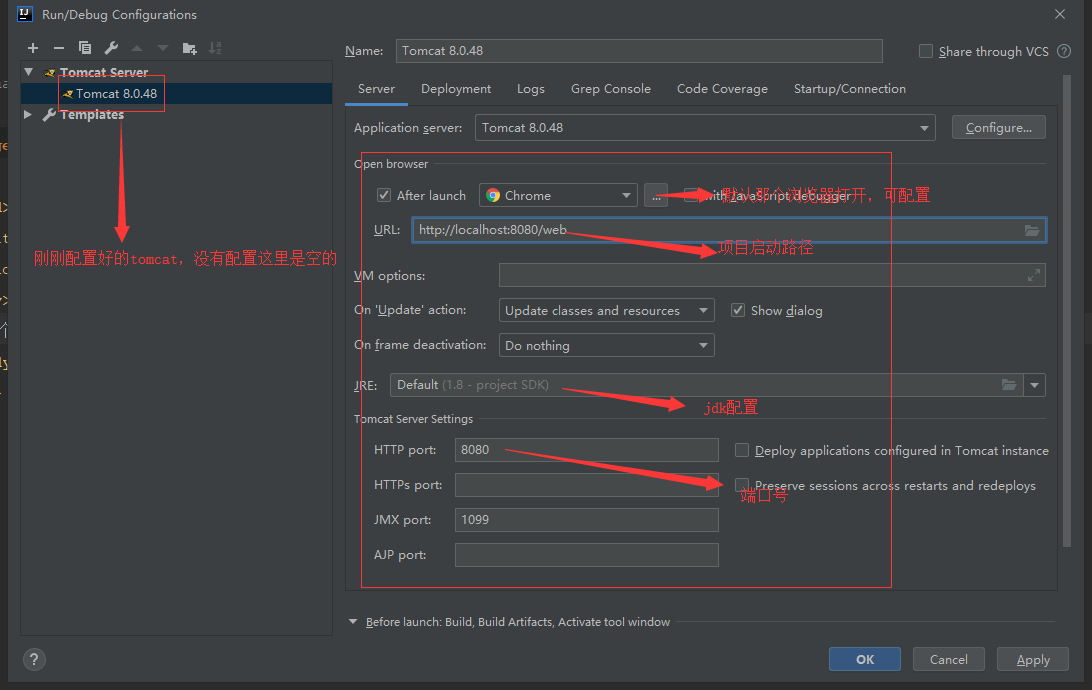1092x690 pixels.
Task: Remove the selected configuration with minus icon
Action: [x=58, y=48]
